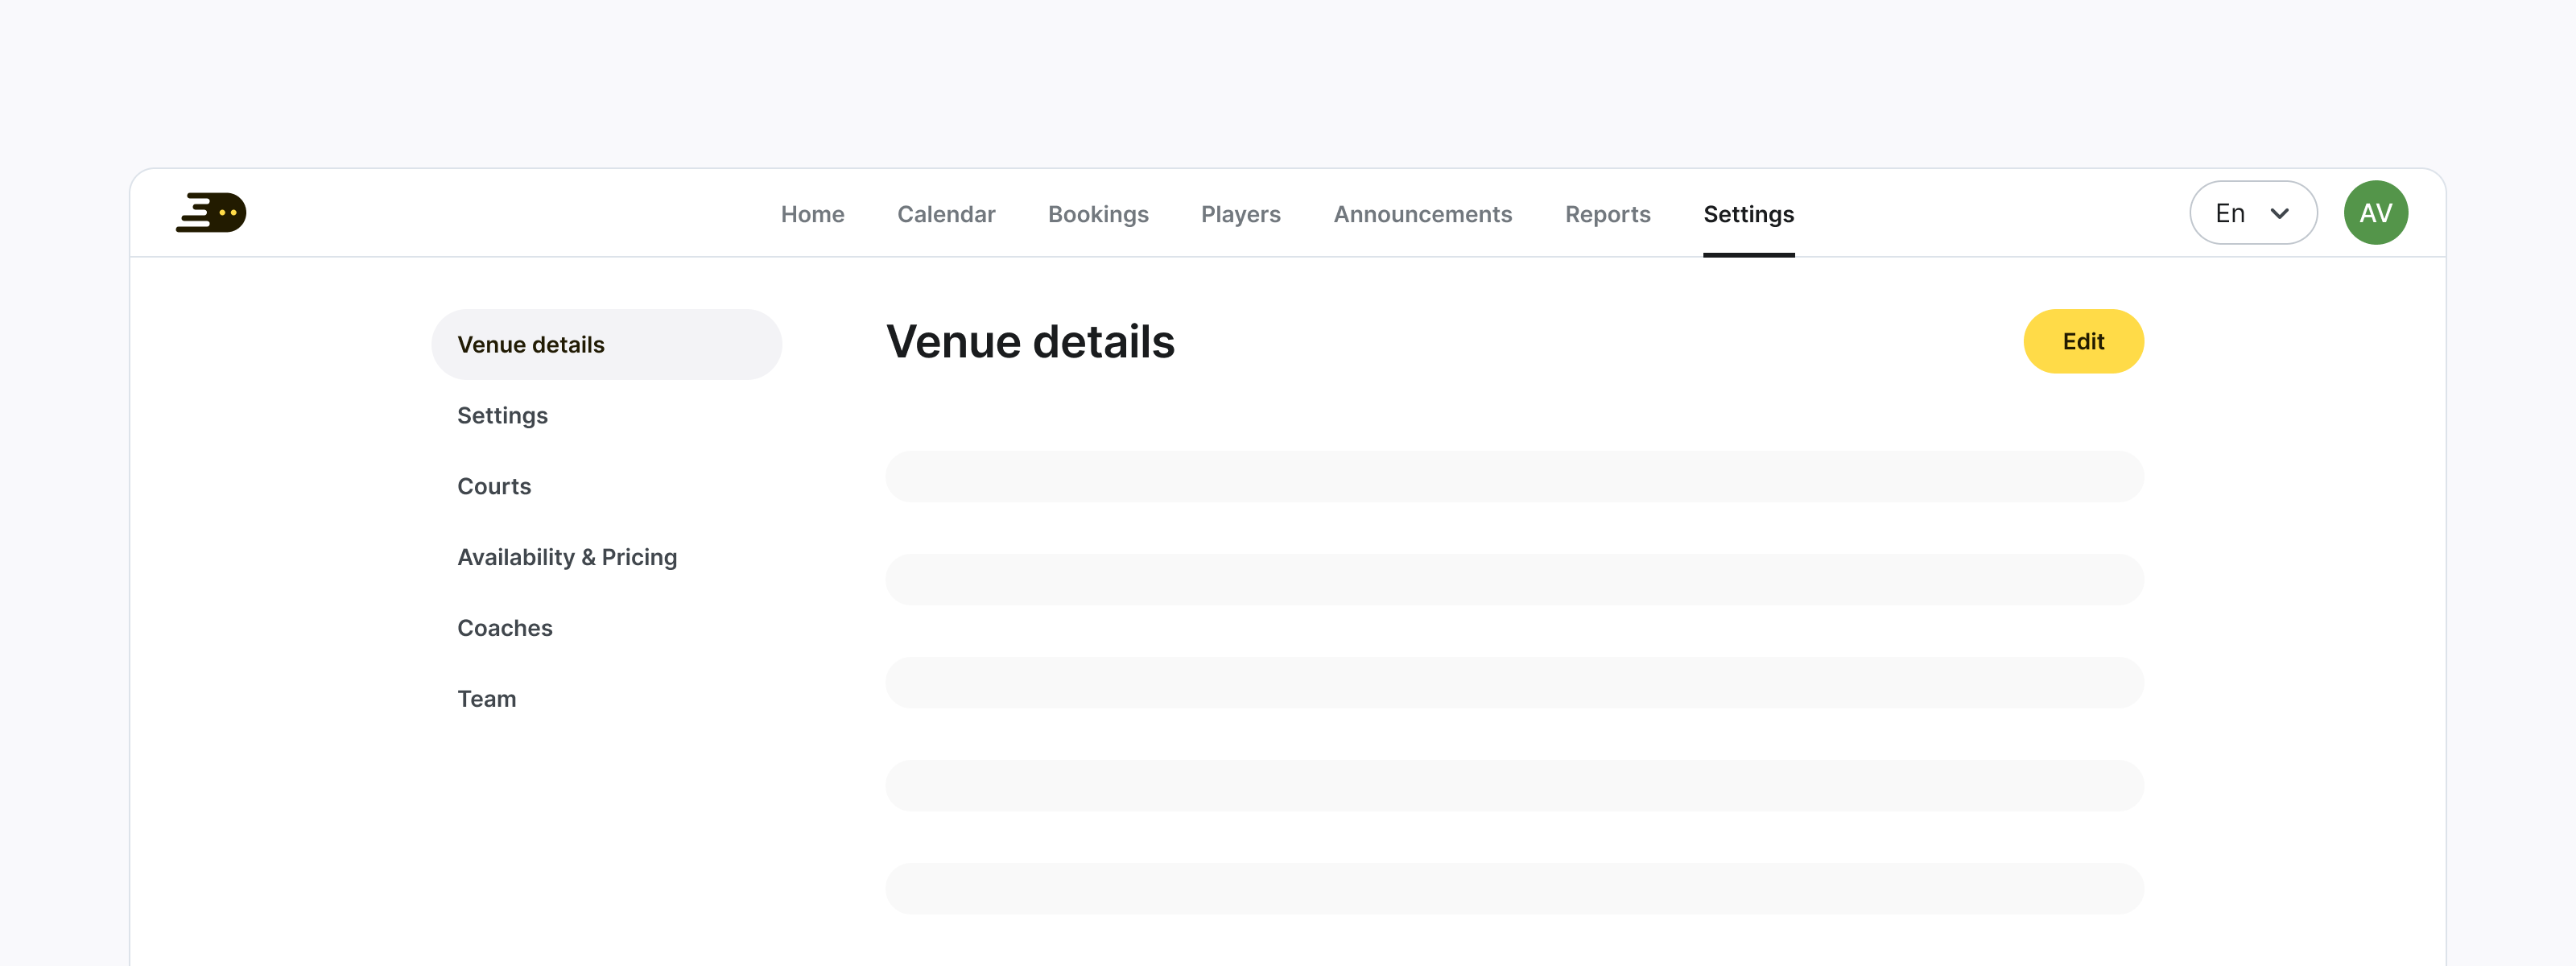This screenshot has width=2576, height=966.
Task: Switch to the Home tab
Action: (x=812, y=213)
